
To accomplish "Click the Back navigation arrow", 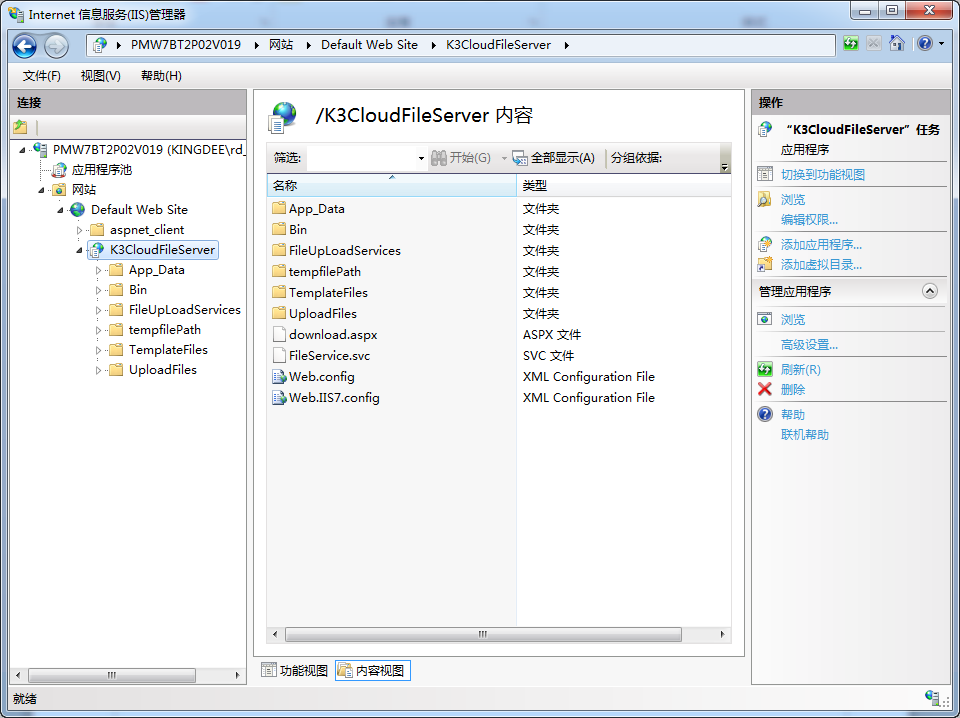I will (x=25, y=45).
